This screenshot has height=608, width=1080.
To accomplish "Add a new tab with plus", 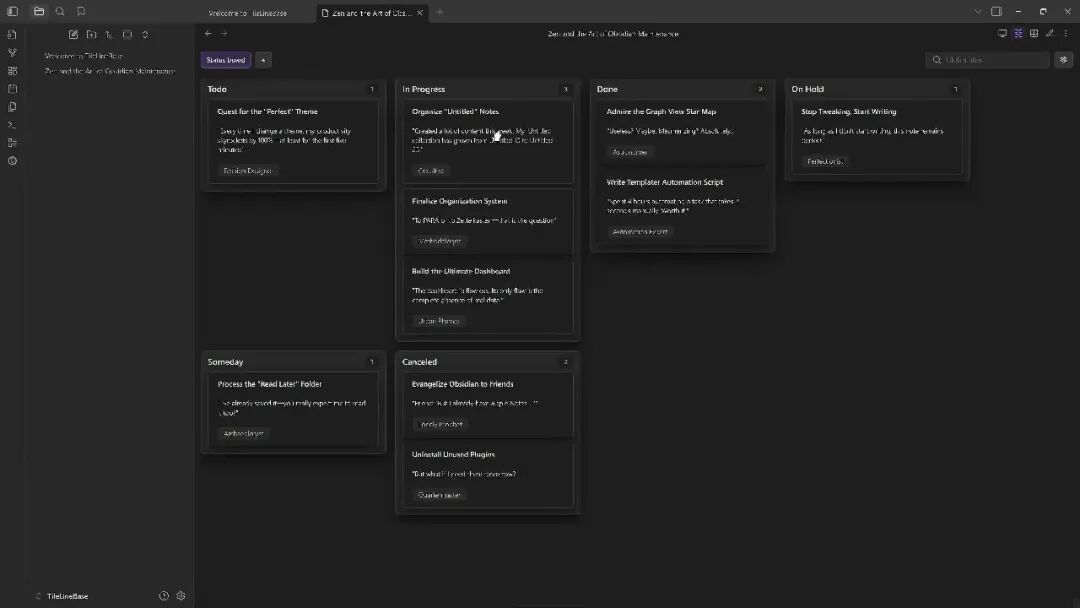I will (439, 12).
